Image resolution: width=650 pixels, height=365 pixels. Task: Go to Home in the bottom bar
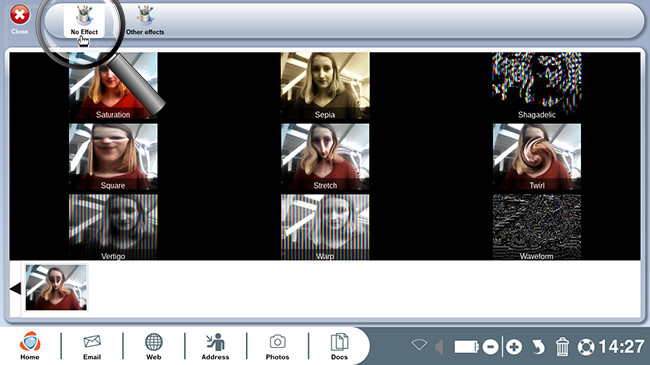[x=30, y=346]
